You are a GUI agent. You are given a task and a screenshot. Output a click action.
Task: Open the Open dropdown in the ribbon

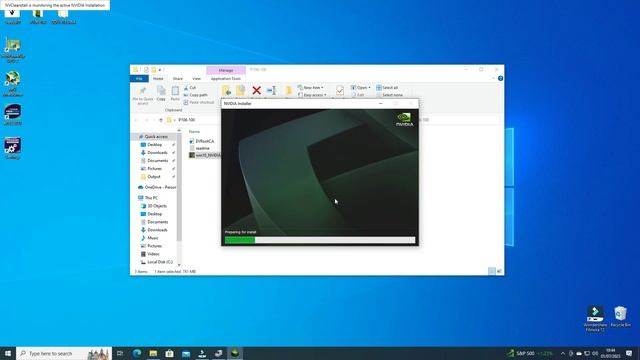coord(361,88)
